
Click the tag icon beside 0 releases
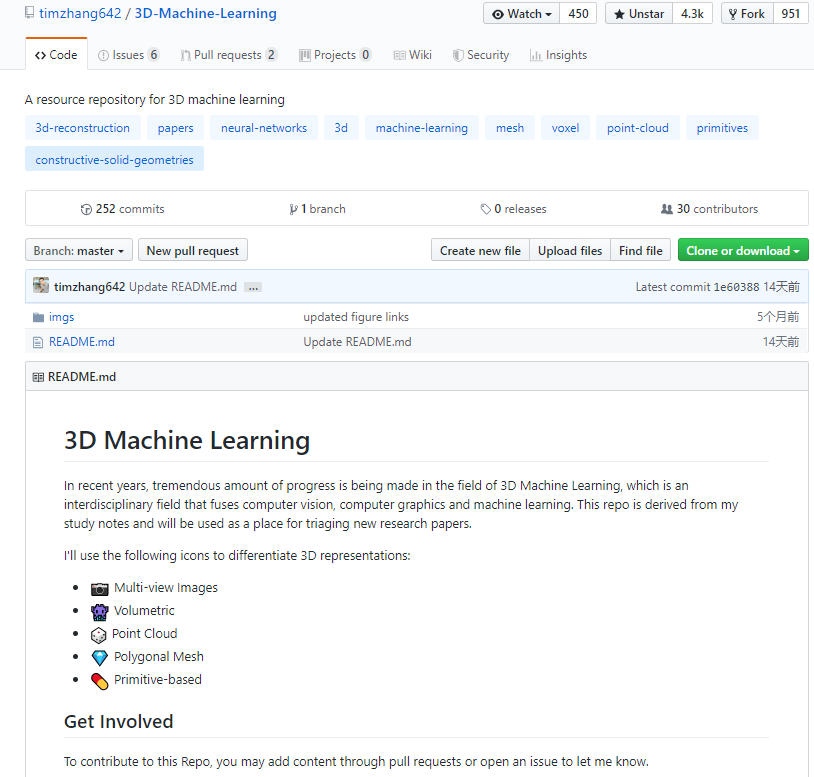(485, 209)
